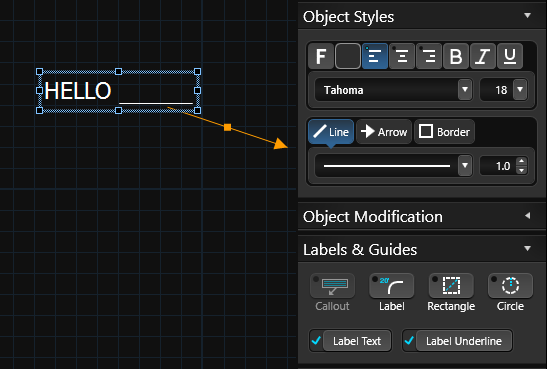The width and height of the screenshot is (547, 369).
Task: Click the font size value 18
Action: click(501, 90)
